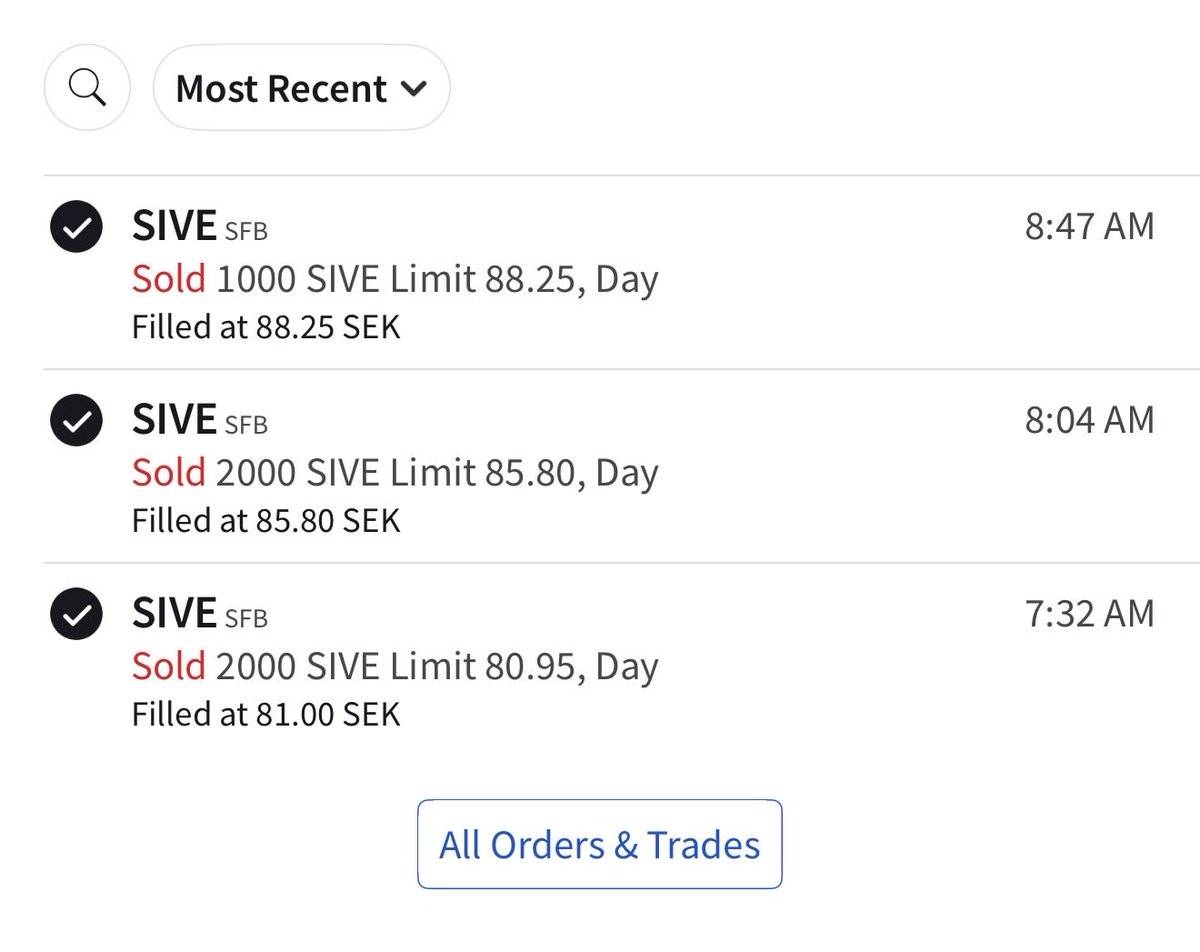Click the 8:47 AM timestamp
Screen dimensions: 1200x952
pos(1089,226)
